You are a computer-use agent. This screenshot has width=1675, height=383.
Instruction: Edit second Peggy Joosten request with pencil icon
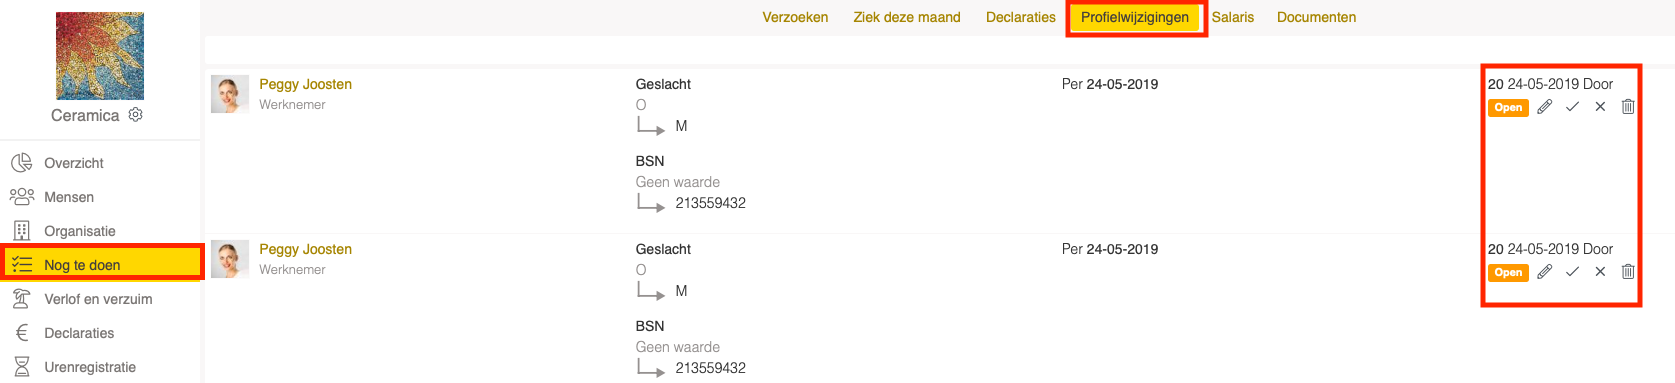point(1545,272)
